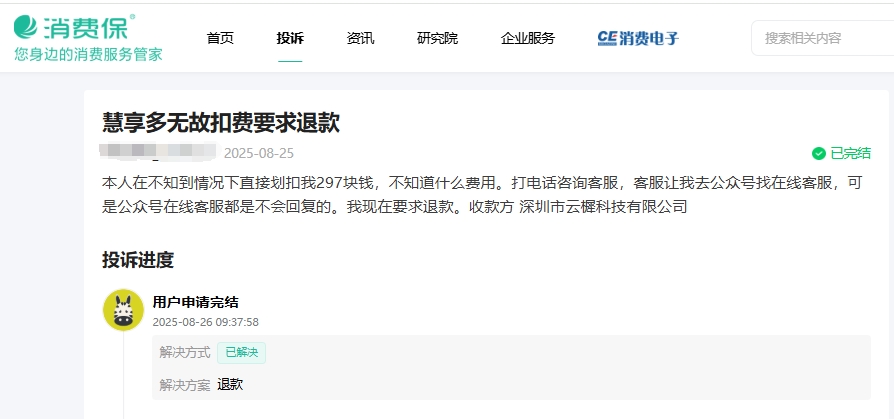Click the 已解决 status tag
The width and height of the screenshot is (894, 419).
pos(241,353)
